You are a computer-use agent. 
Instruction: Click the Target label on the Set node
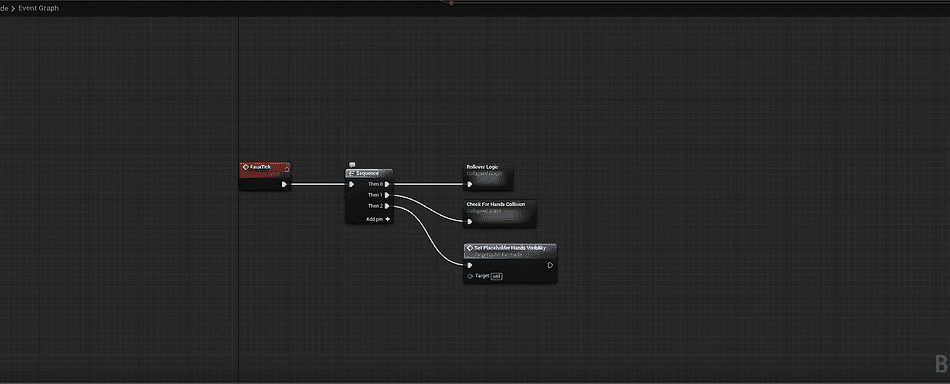[482, 276]
